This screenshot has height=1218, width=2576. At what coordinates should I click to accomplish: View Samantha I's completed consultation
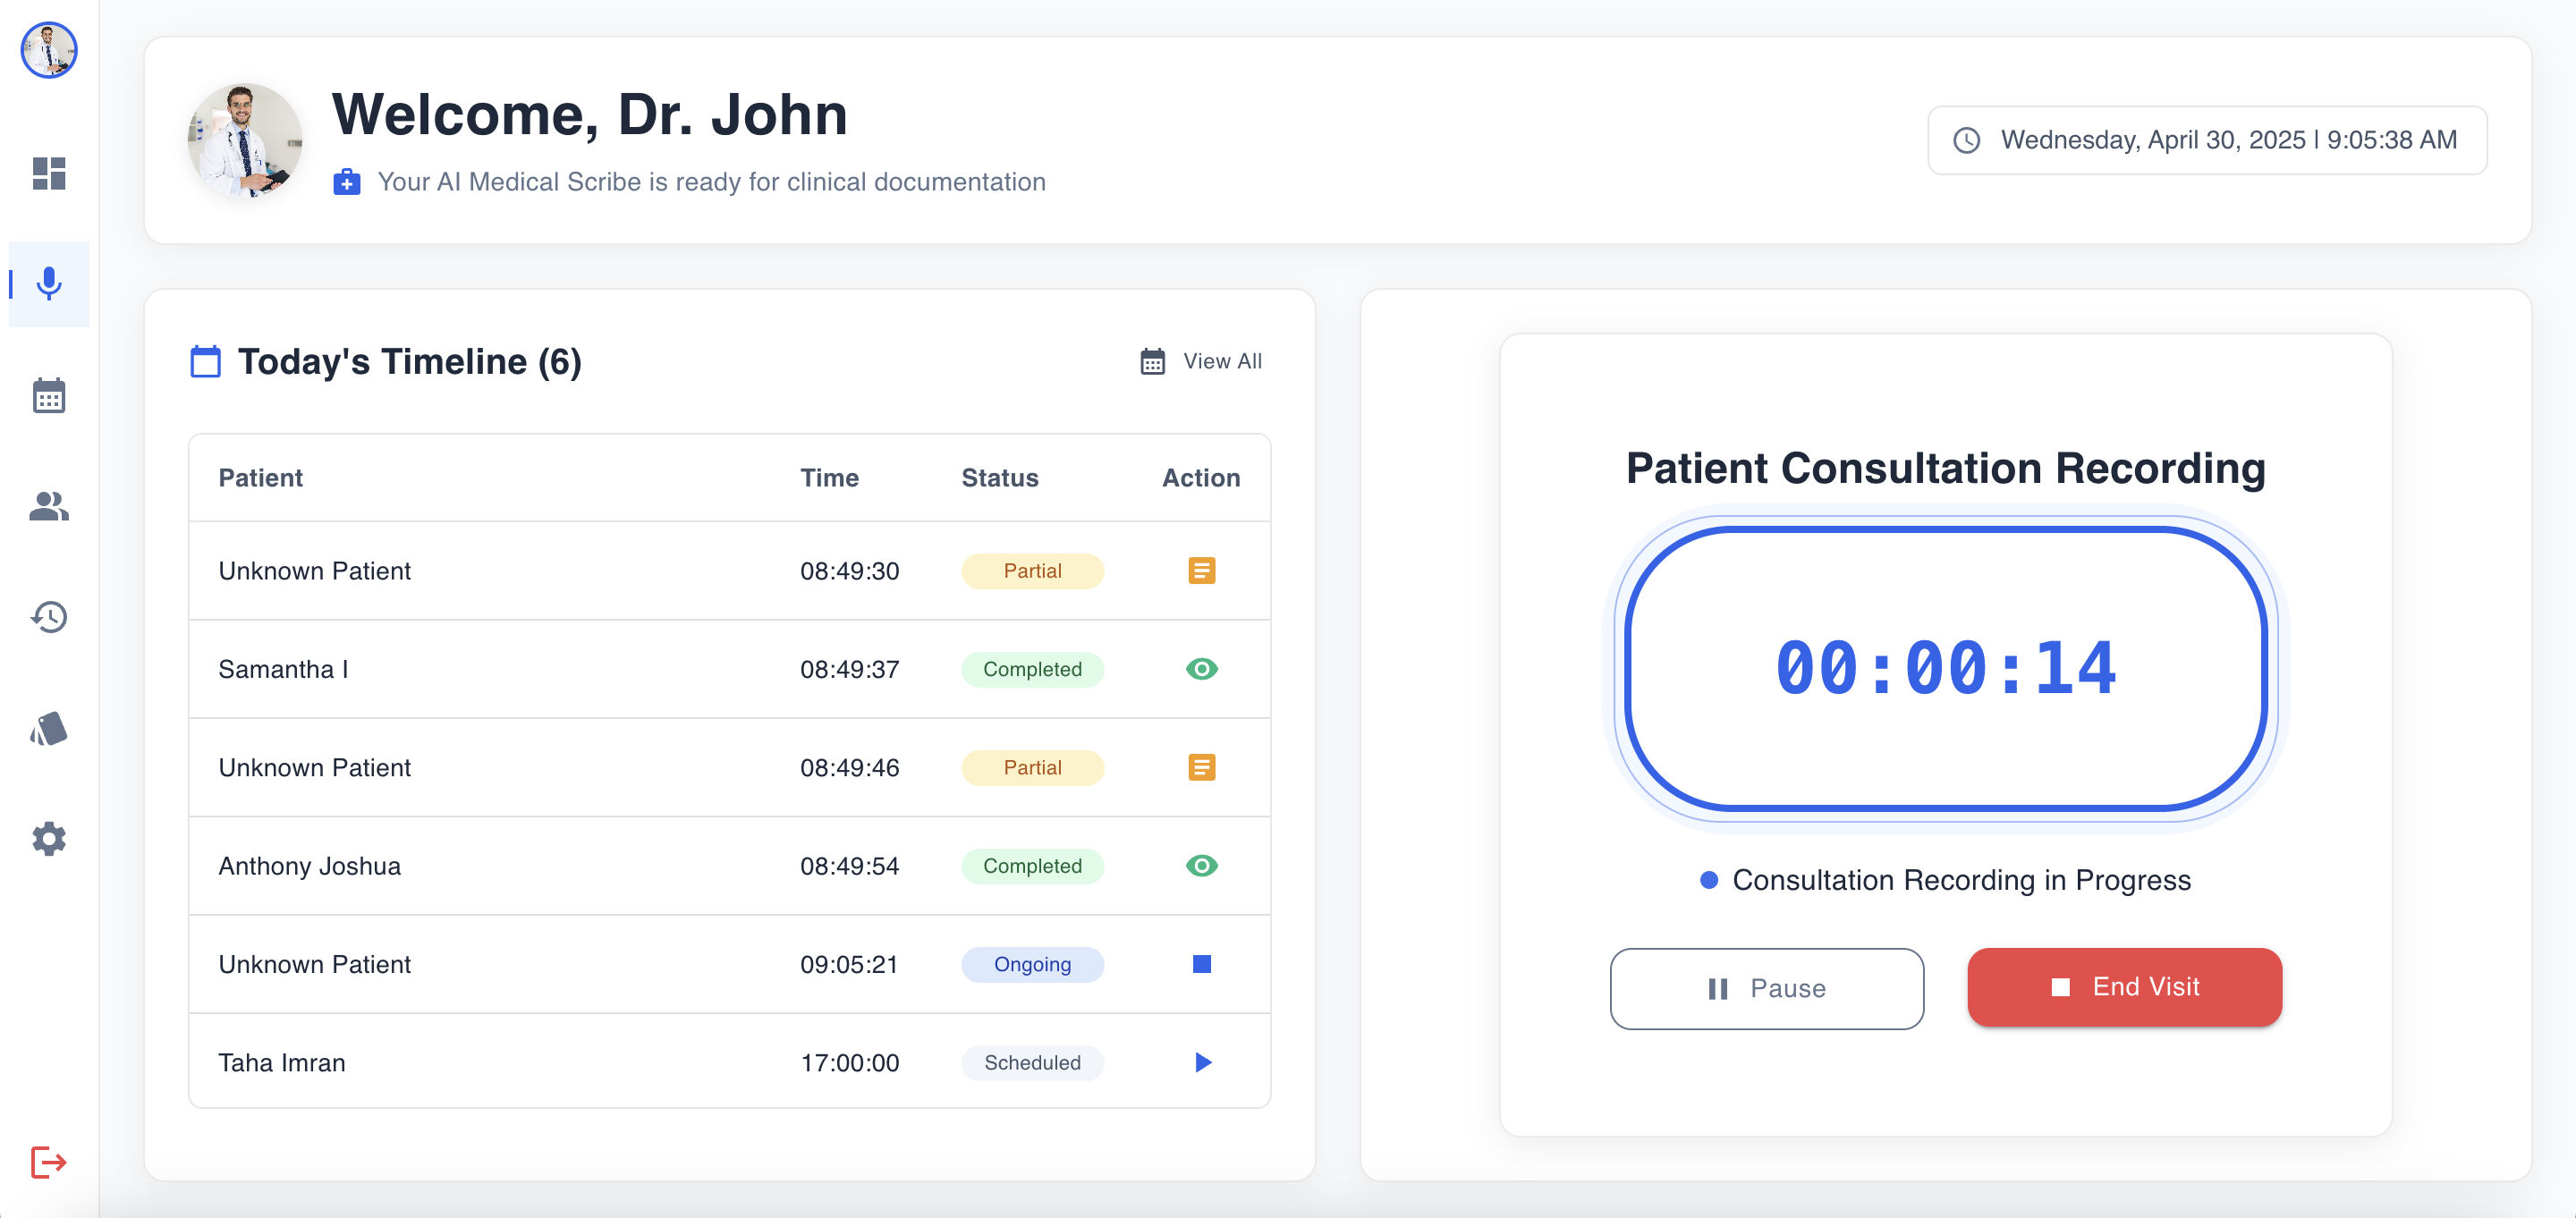(x=1201, y=669)
